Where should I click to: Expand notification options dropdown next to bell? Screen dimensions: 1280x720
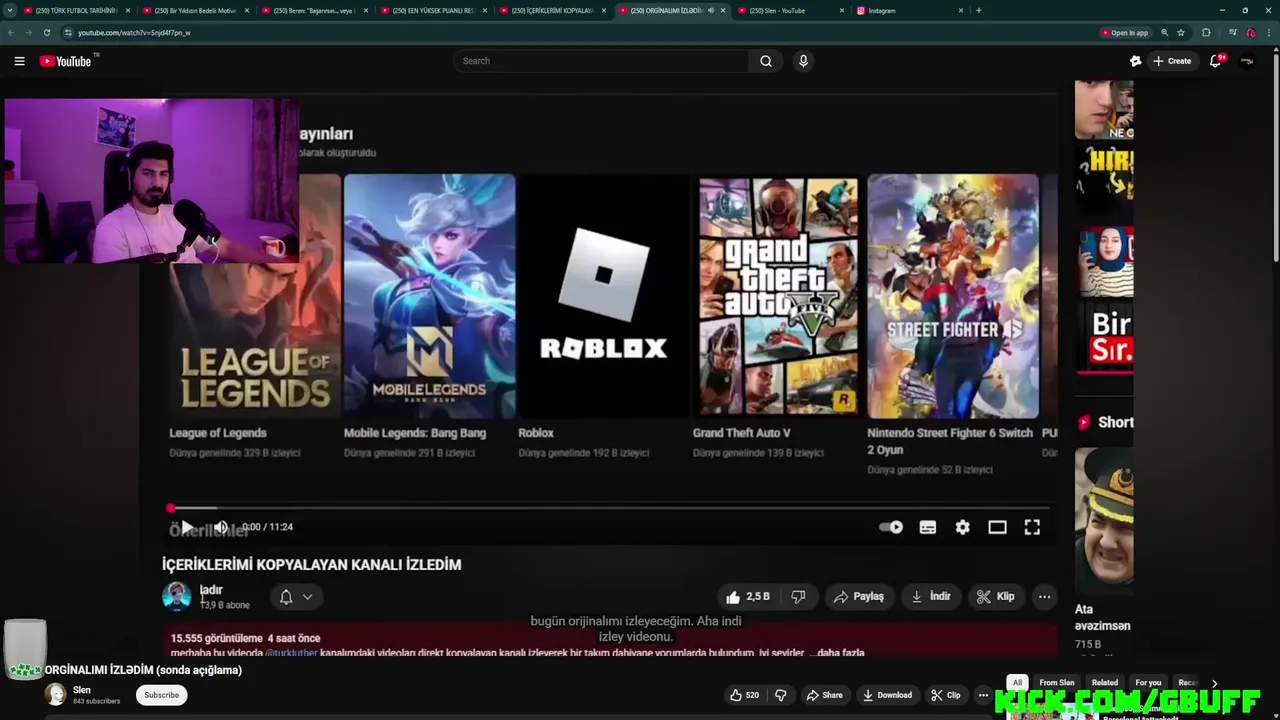click(307, 597)
